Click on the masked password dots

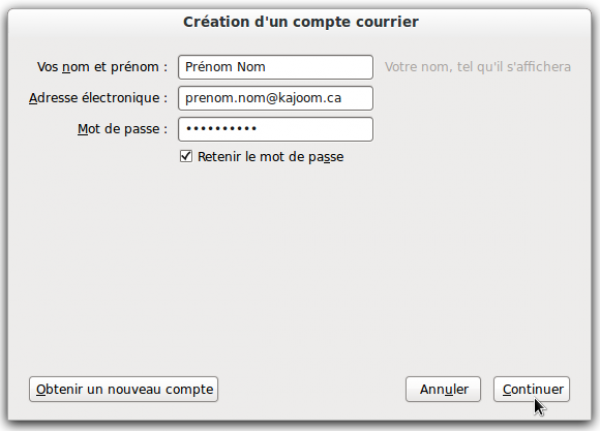[221, 129]
